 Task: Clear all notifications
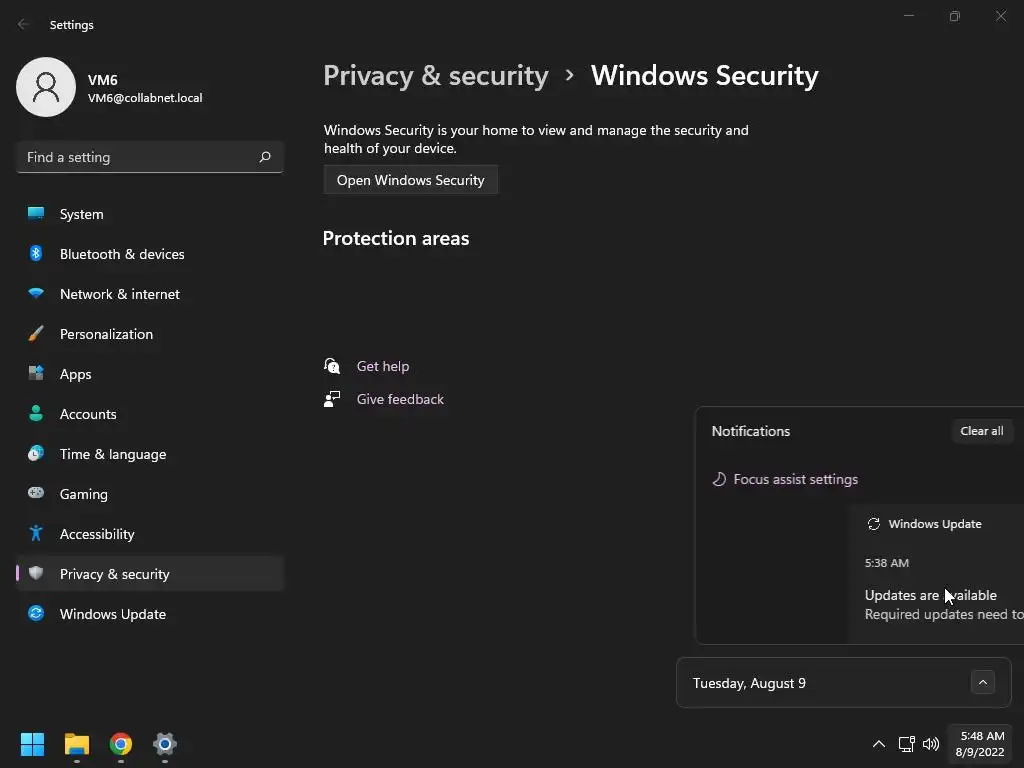pos(981,431)
